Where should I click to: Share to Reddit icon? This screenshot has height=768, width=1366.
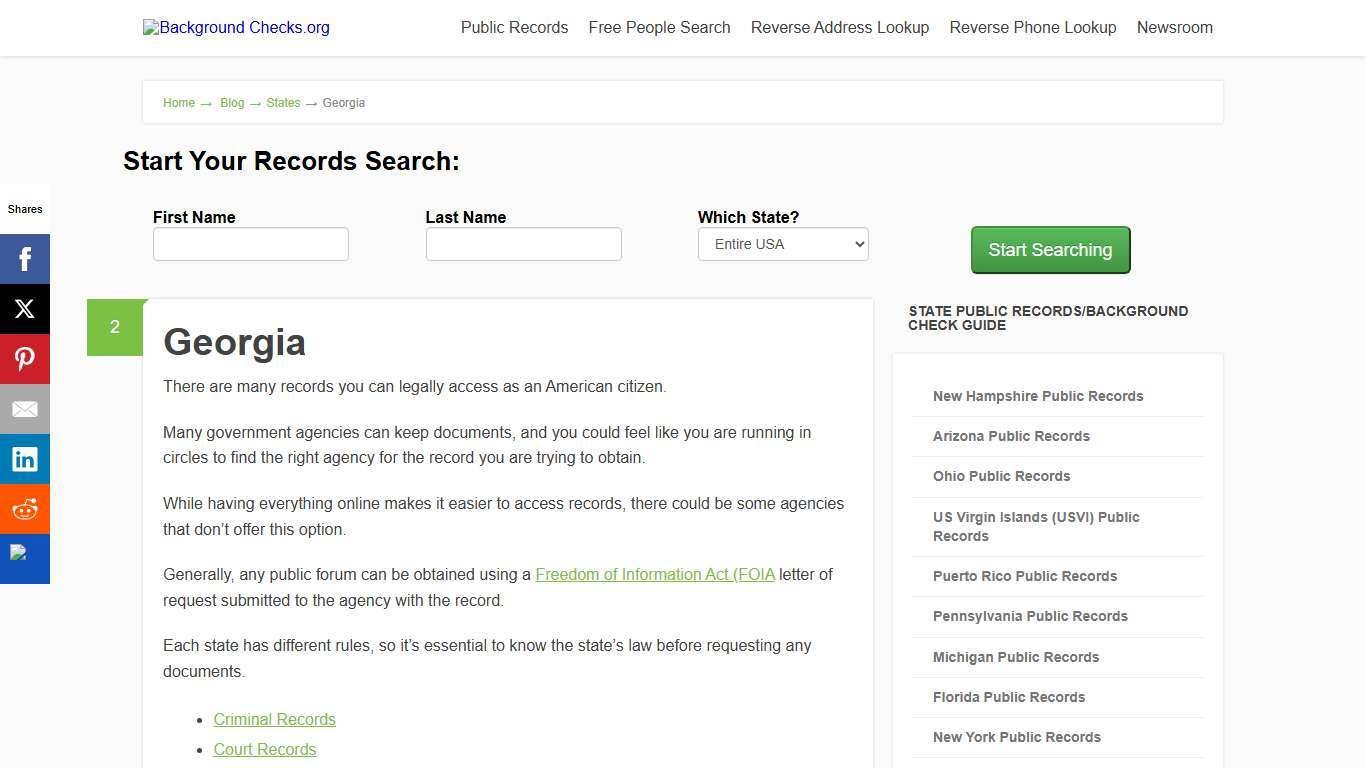(x=25, y=509)
